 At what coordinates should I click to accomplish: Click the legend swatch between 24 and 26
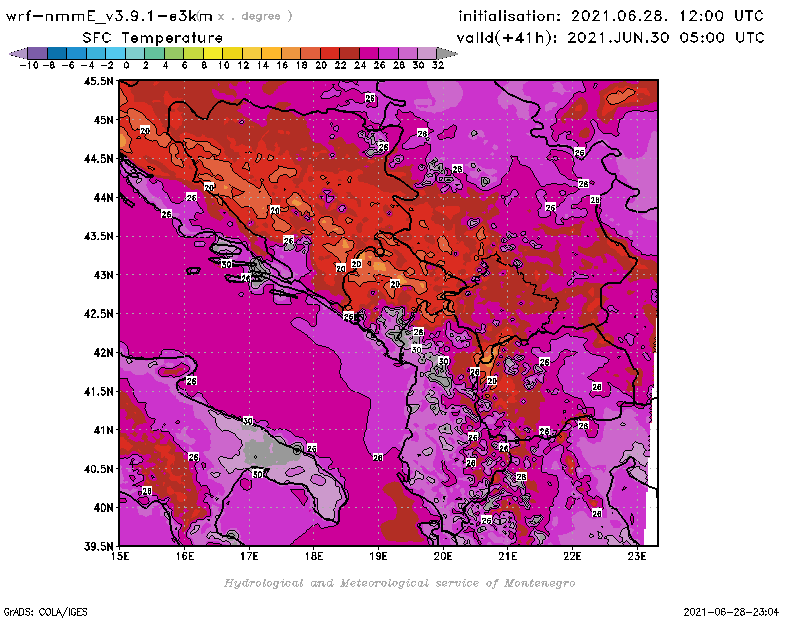[369, 53]
